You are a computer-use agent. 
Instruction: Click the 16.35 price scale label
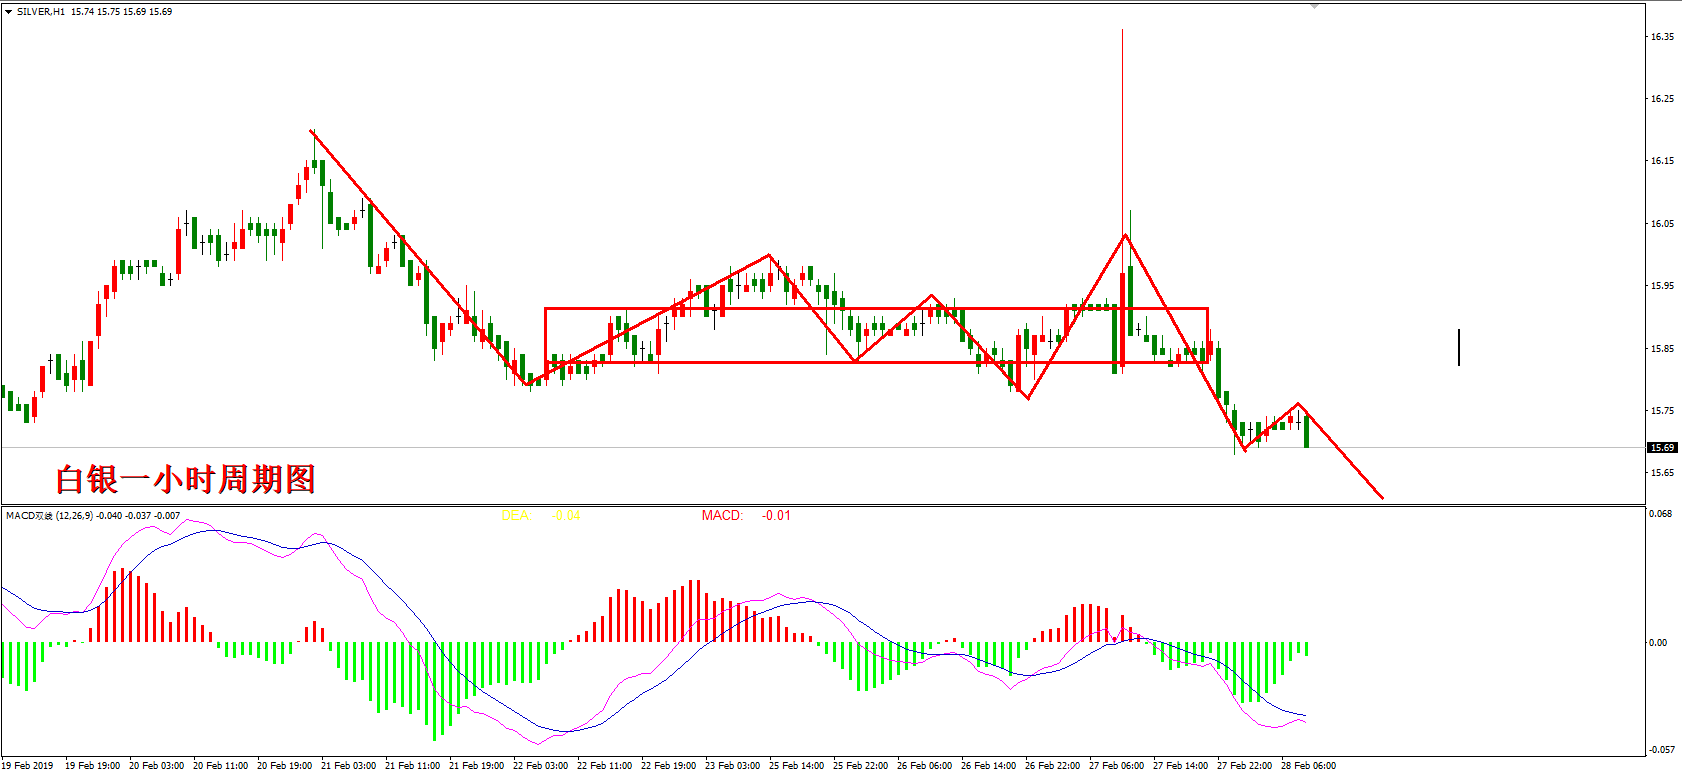[x=1662, y=37]
